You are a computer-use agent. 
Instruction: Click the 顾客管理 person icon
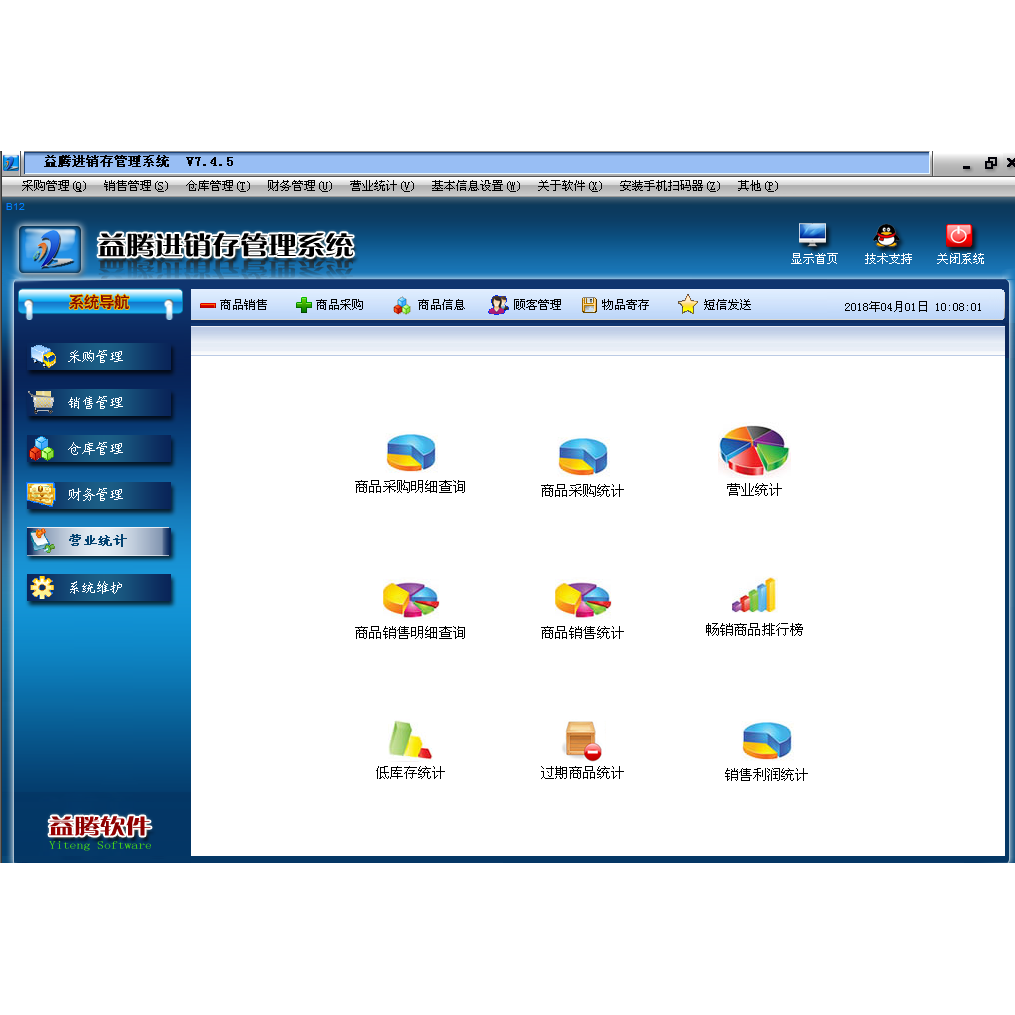tap(498, 304)
